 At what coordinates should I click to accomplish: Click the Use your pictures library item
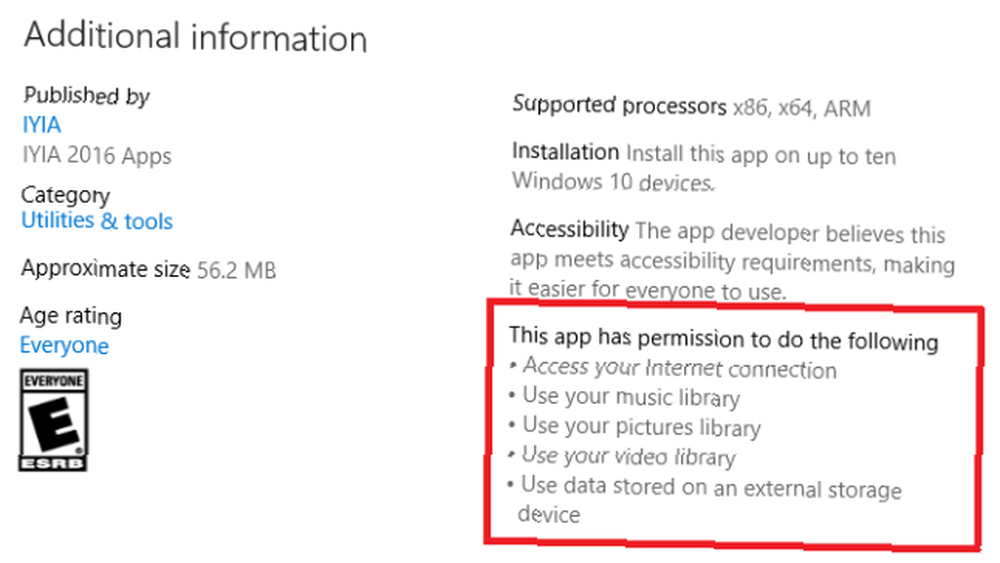[x=635, y=427]
